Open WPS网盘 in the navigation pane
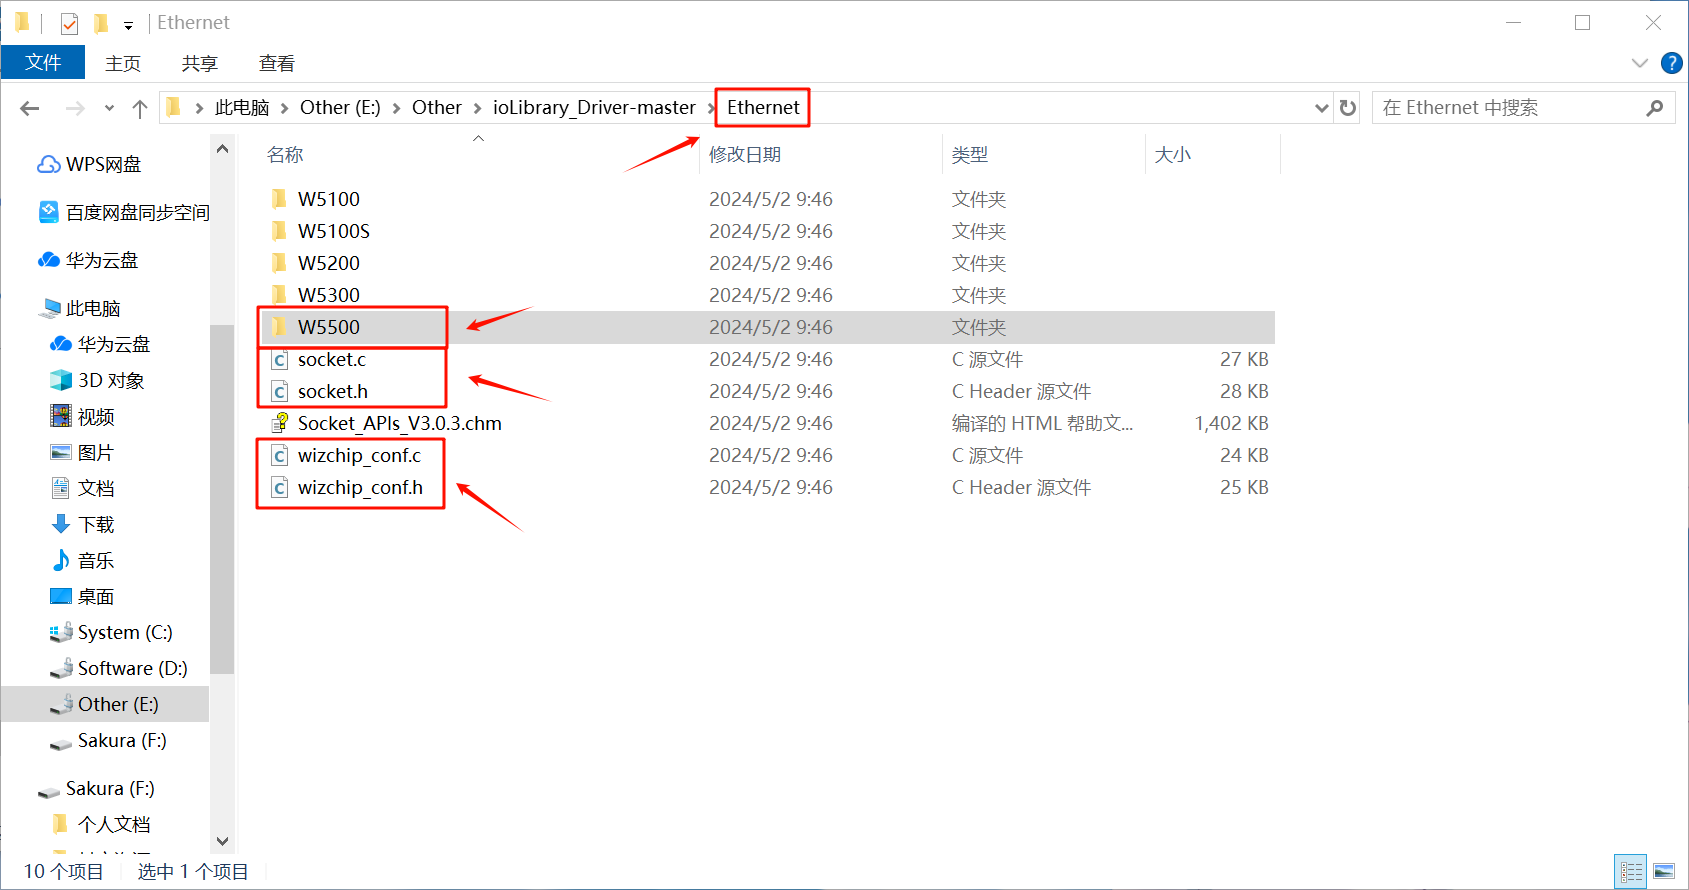The width and height of the screenshot is (1689, 890). [x=103, y=164]
